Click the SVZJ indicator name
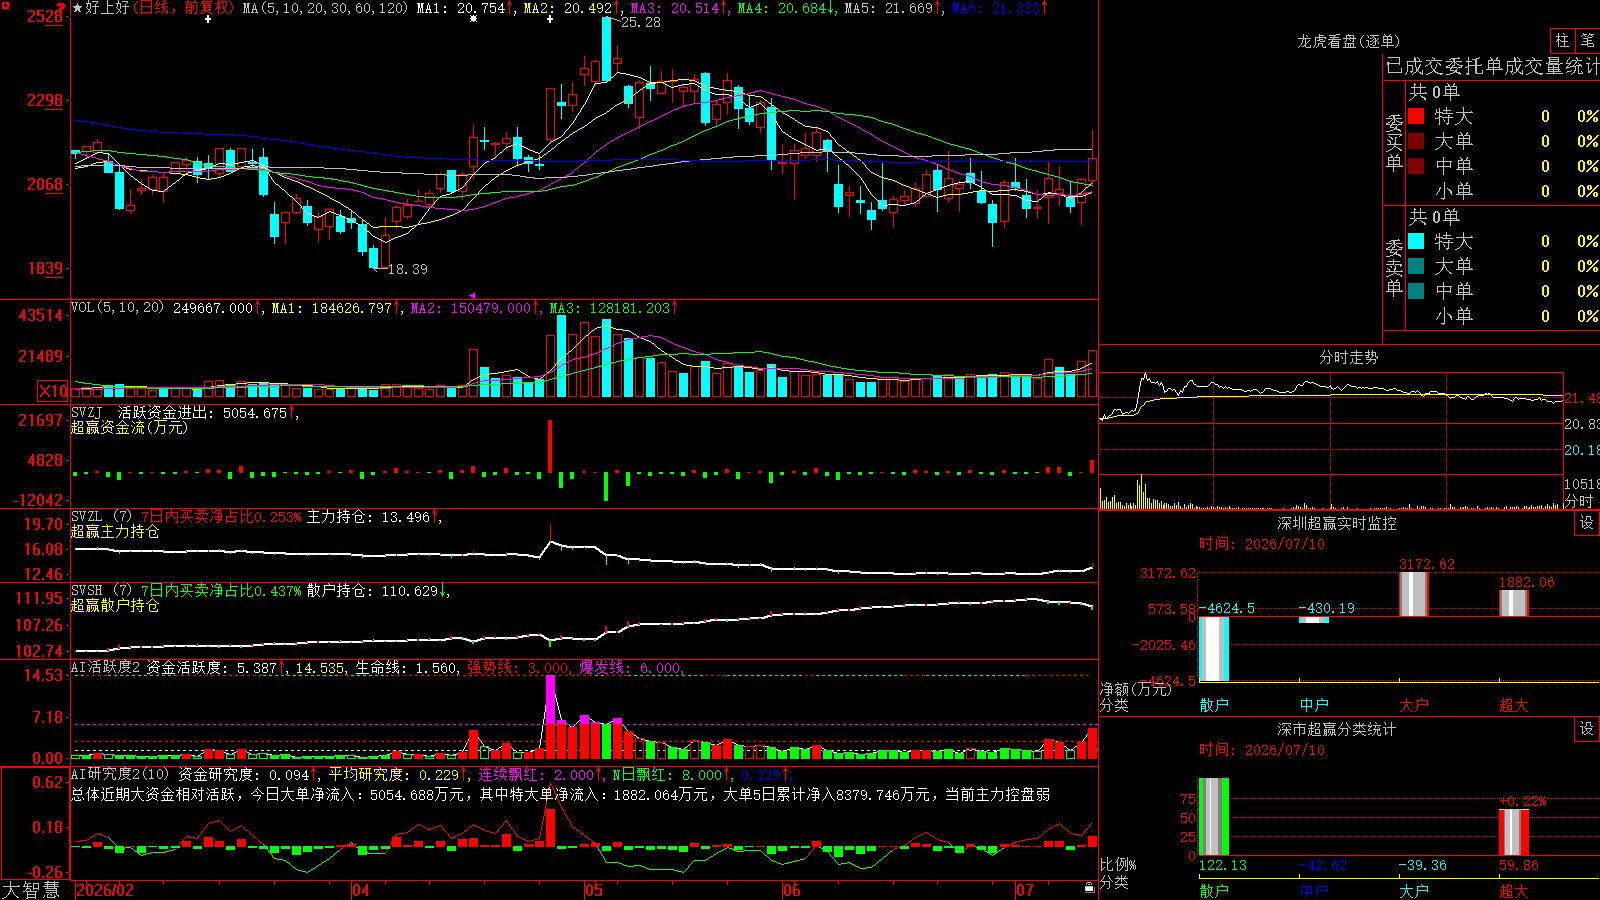The width and height of the screenshot is (1600, 900). point(87,412)
